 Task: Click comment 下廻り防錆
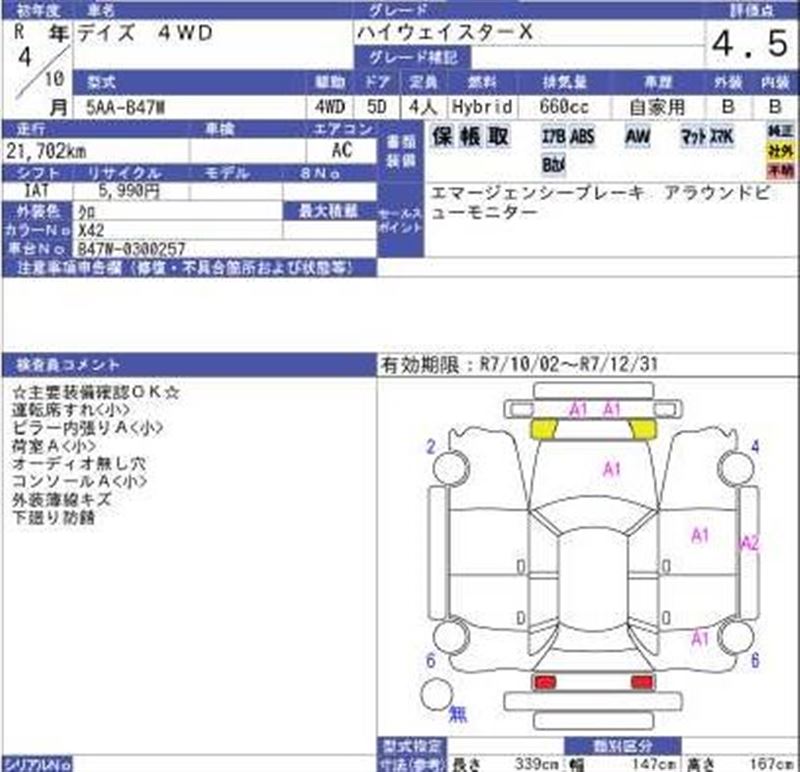[53, 517]
